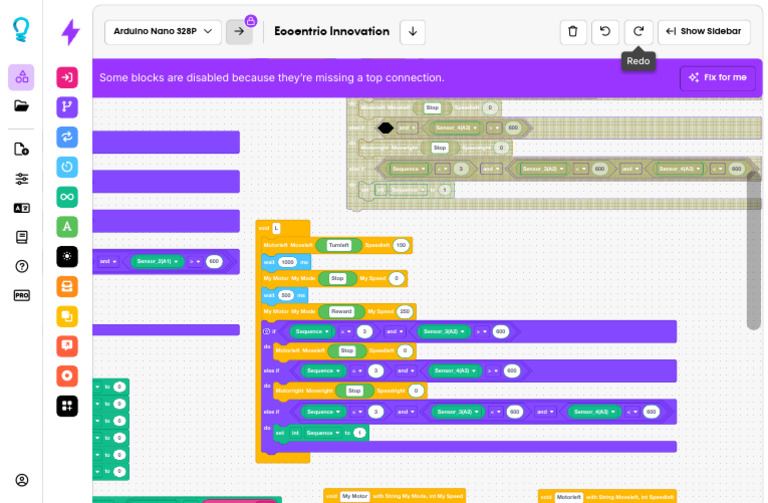
Task: Open the user account icon
Action: point(21,480)
